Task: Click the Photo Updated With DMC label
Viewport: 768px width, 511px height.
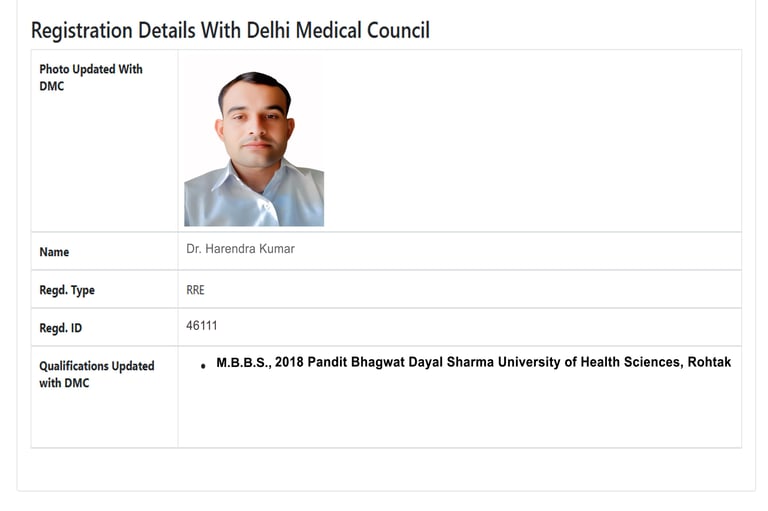Action: click(x=91, y=77)
